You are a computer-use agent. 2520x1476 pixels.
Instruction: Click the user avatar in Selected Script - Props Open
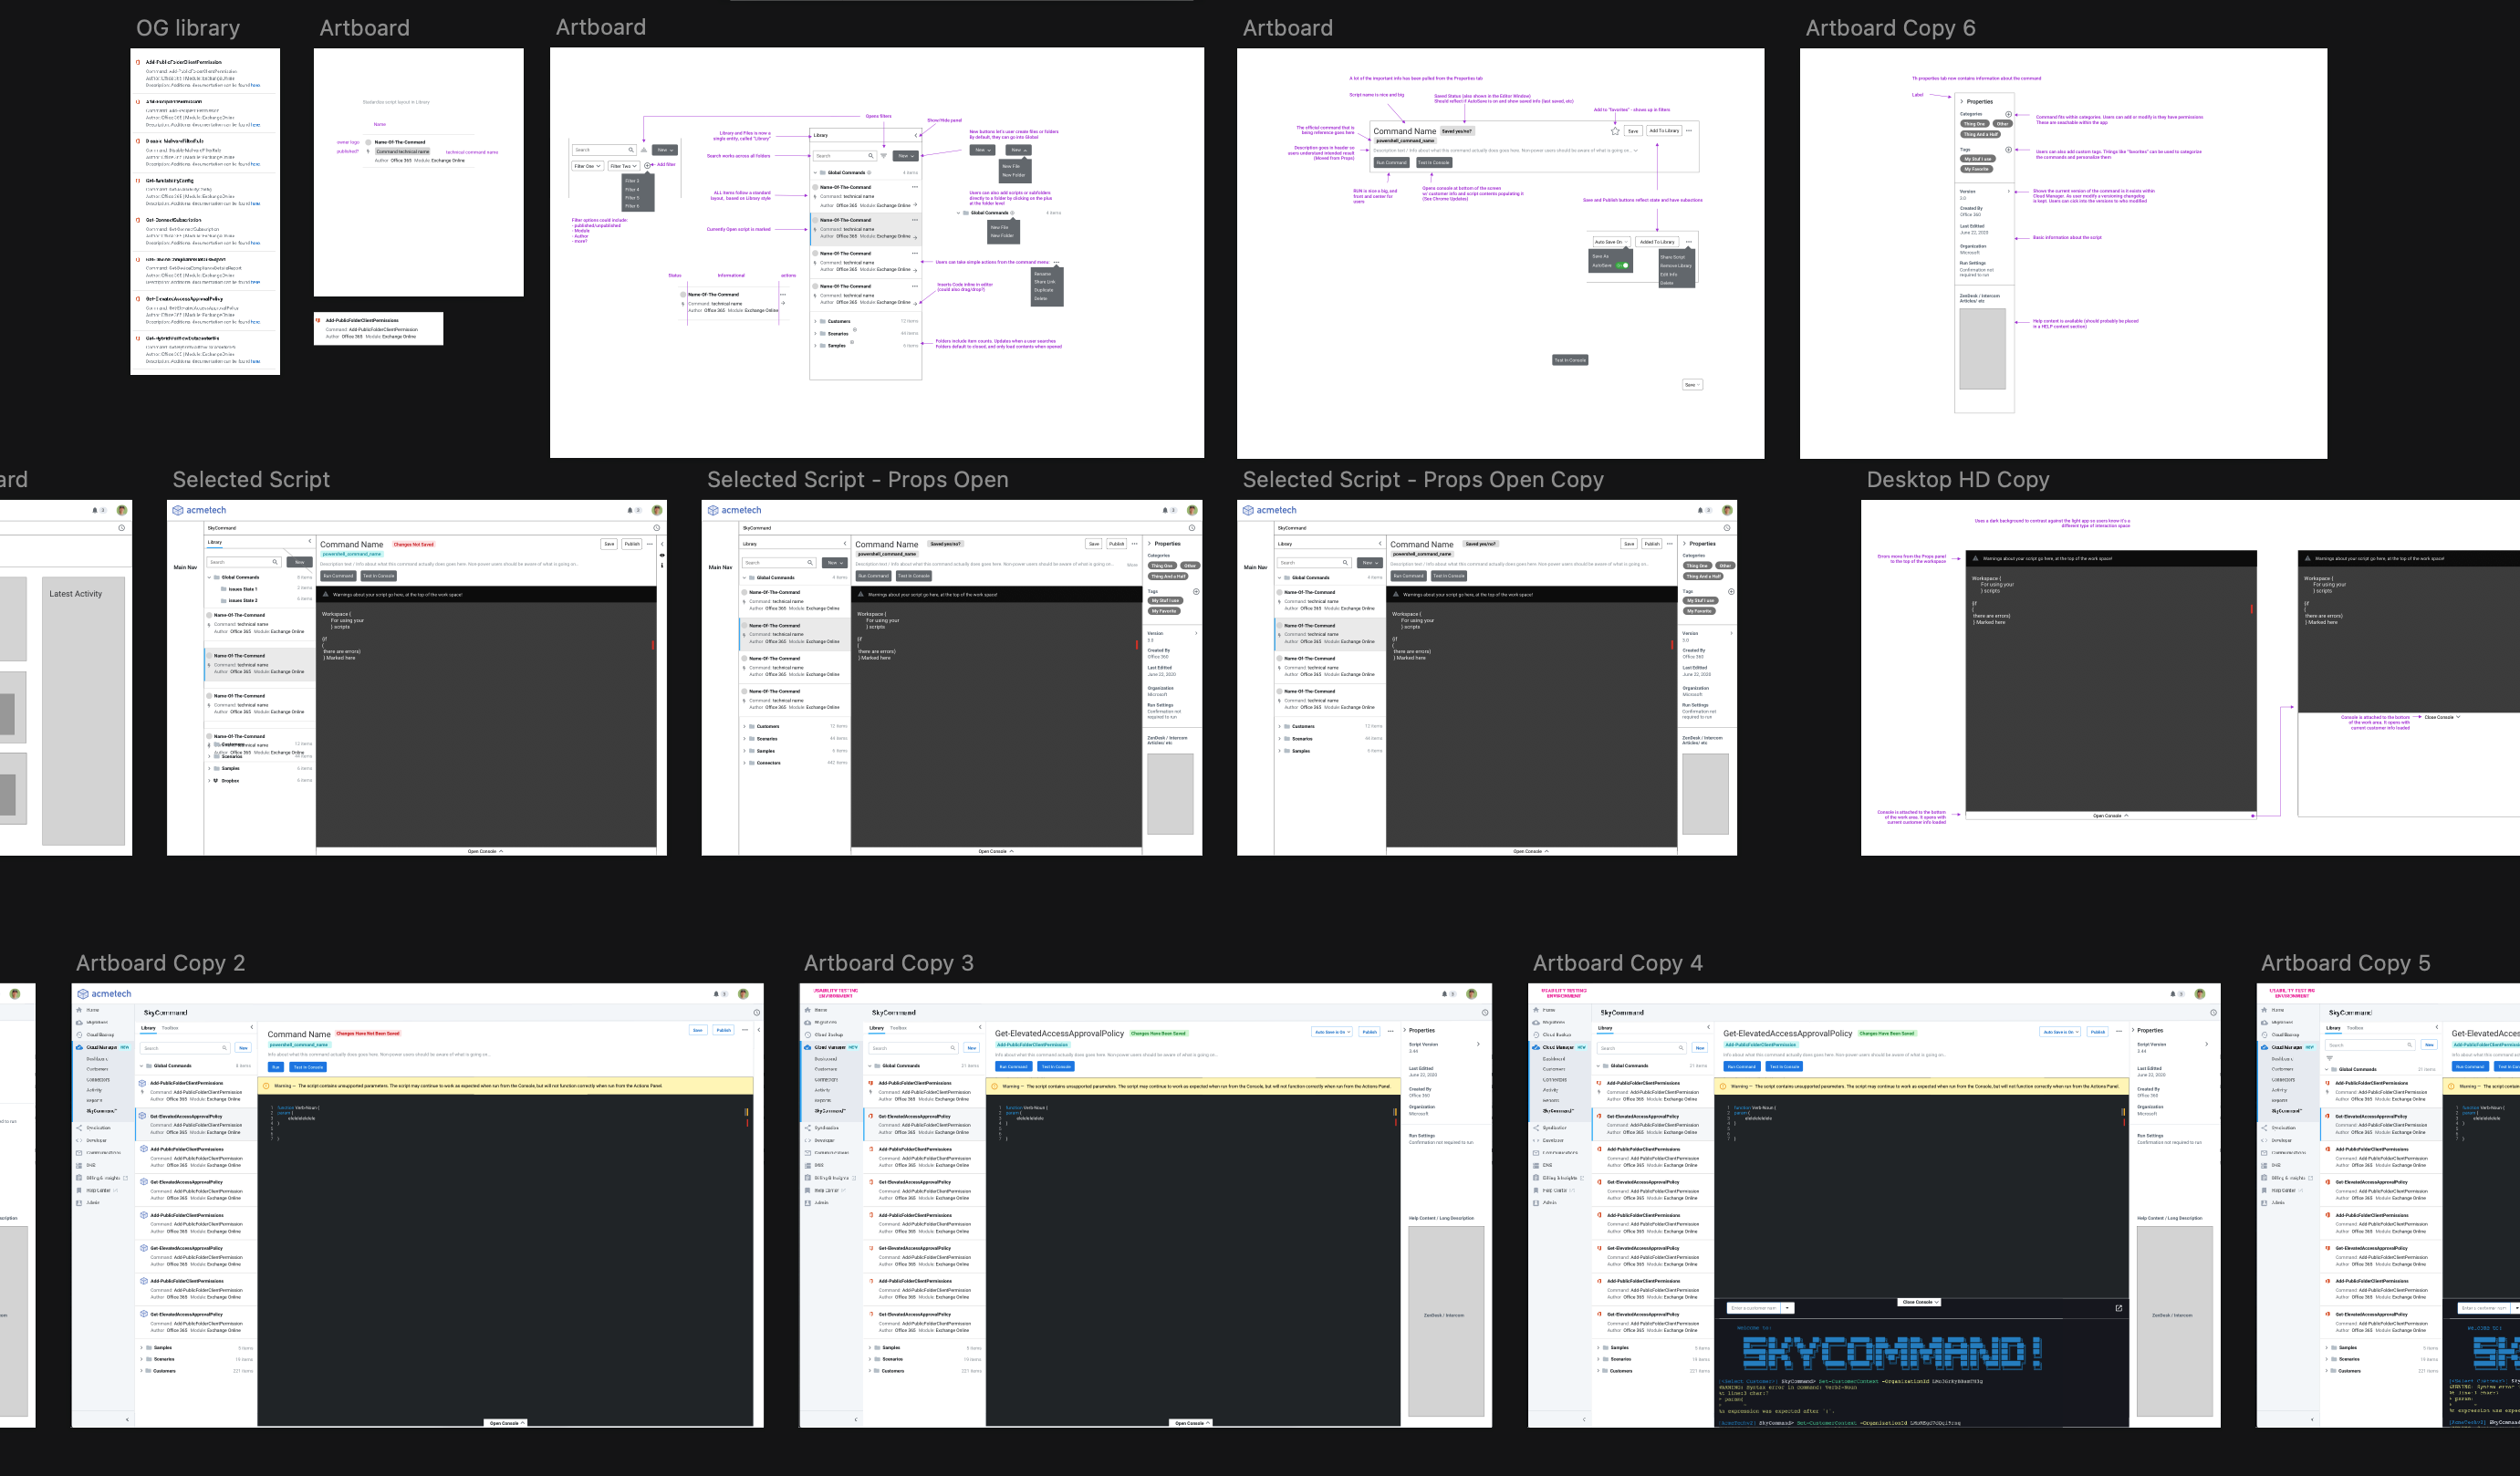tap(1192, 510)
